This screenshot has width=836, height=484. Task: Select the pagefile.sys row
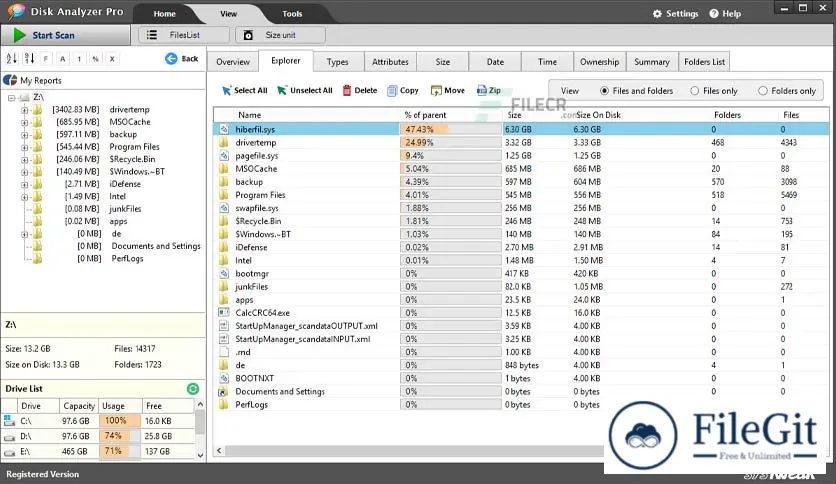(x=521, y=156)
